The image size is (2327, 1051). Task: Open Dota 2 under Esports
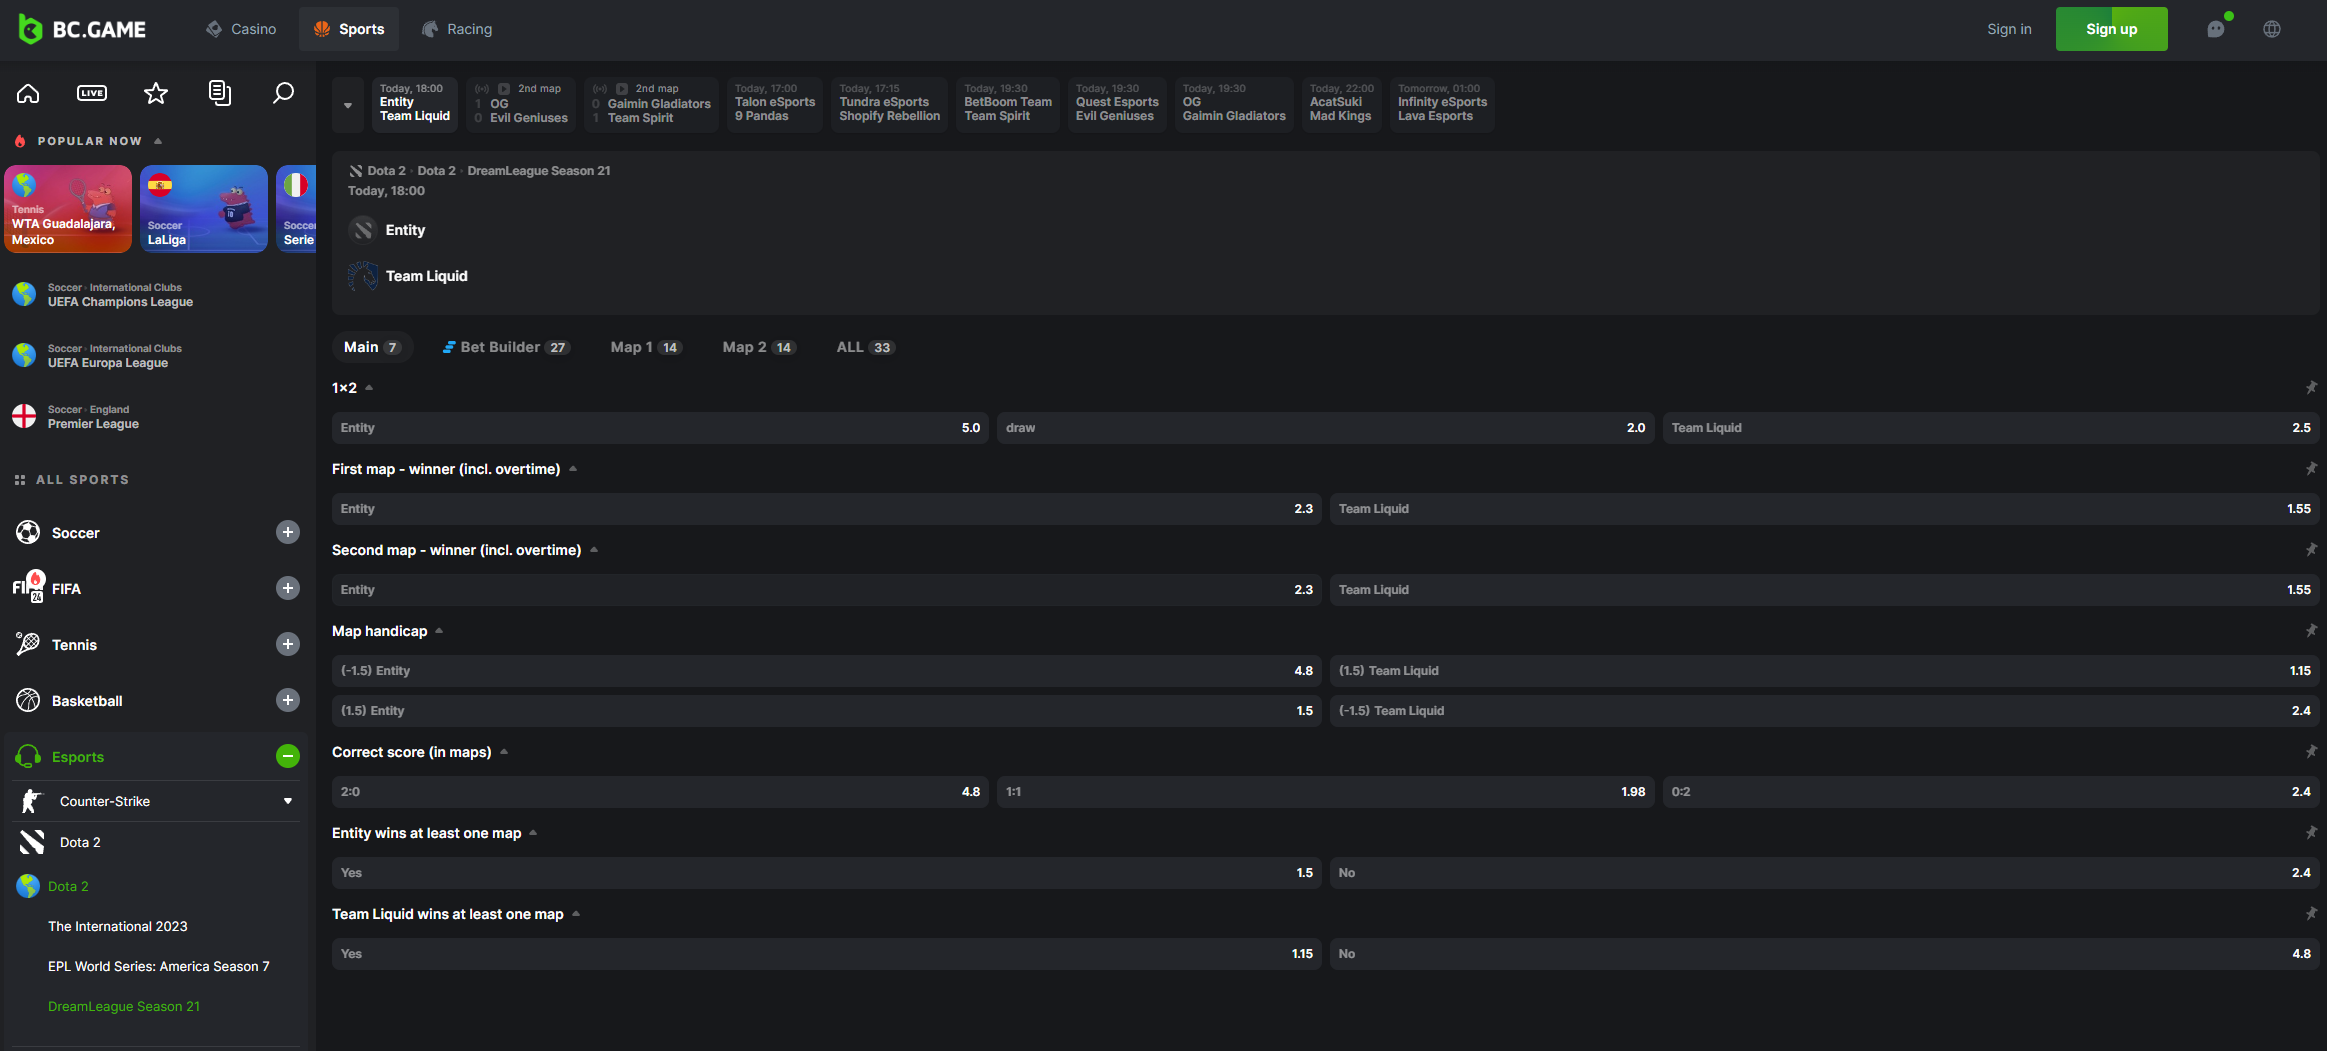[80, 842]
